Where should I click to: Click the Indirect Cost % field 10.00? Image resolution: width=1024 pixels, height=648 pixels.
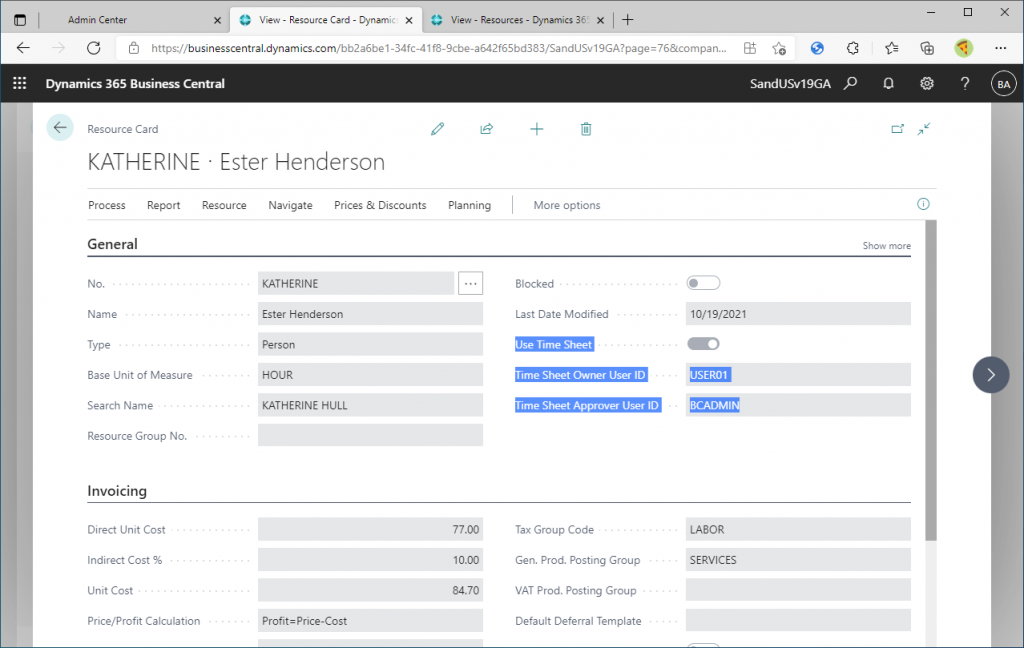(370, 560)
